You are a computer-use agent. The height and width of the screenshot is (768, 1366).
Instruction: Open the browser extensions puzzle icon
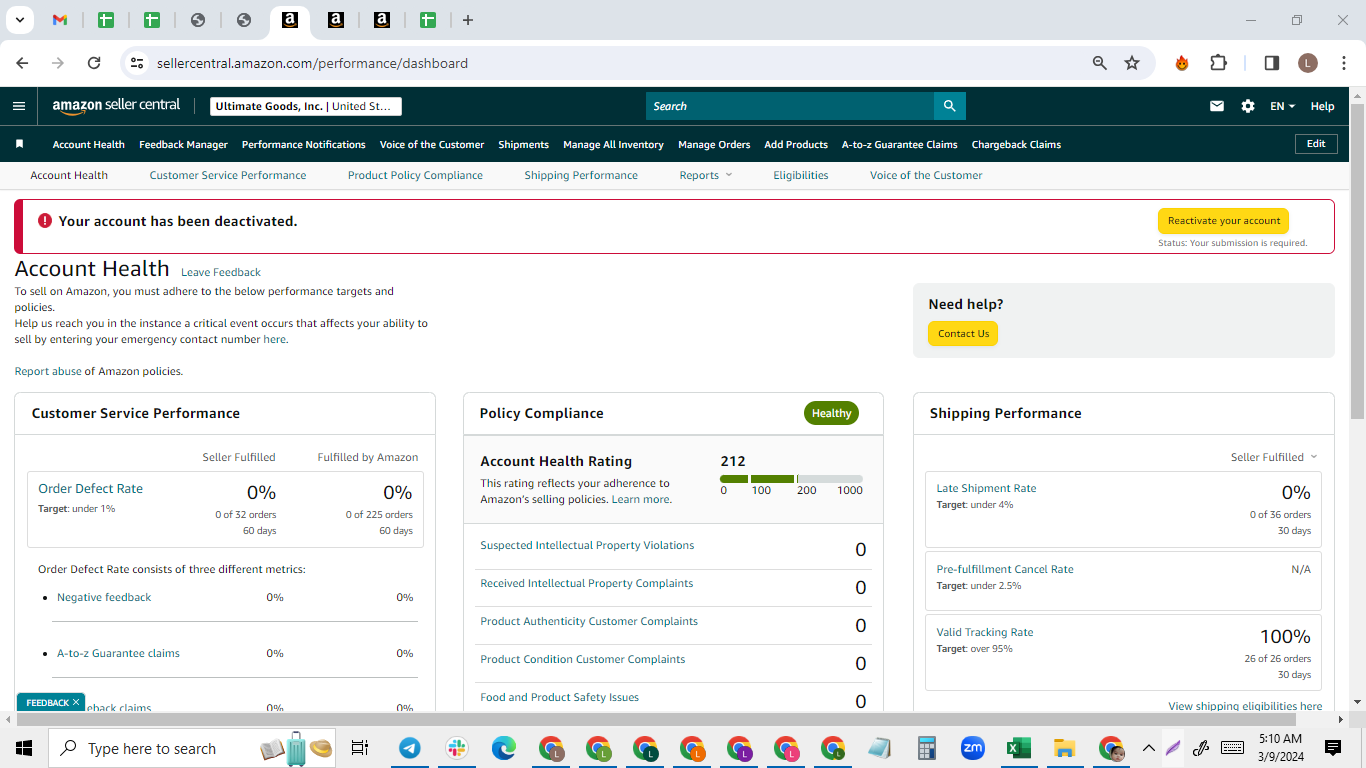click(x=1218, y=63)
